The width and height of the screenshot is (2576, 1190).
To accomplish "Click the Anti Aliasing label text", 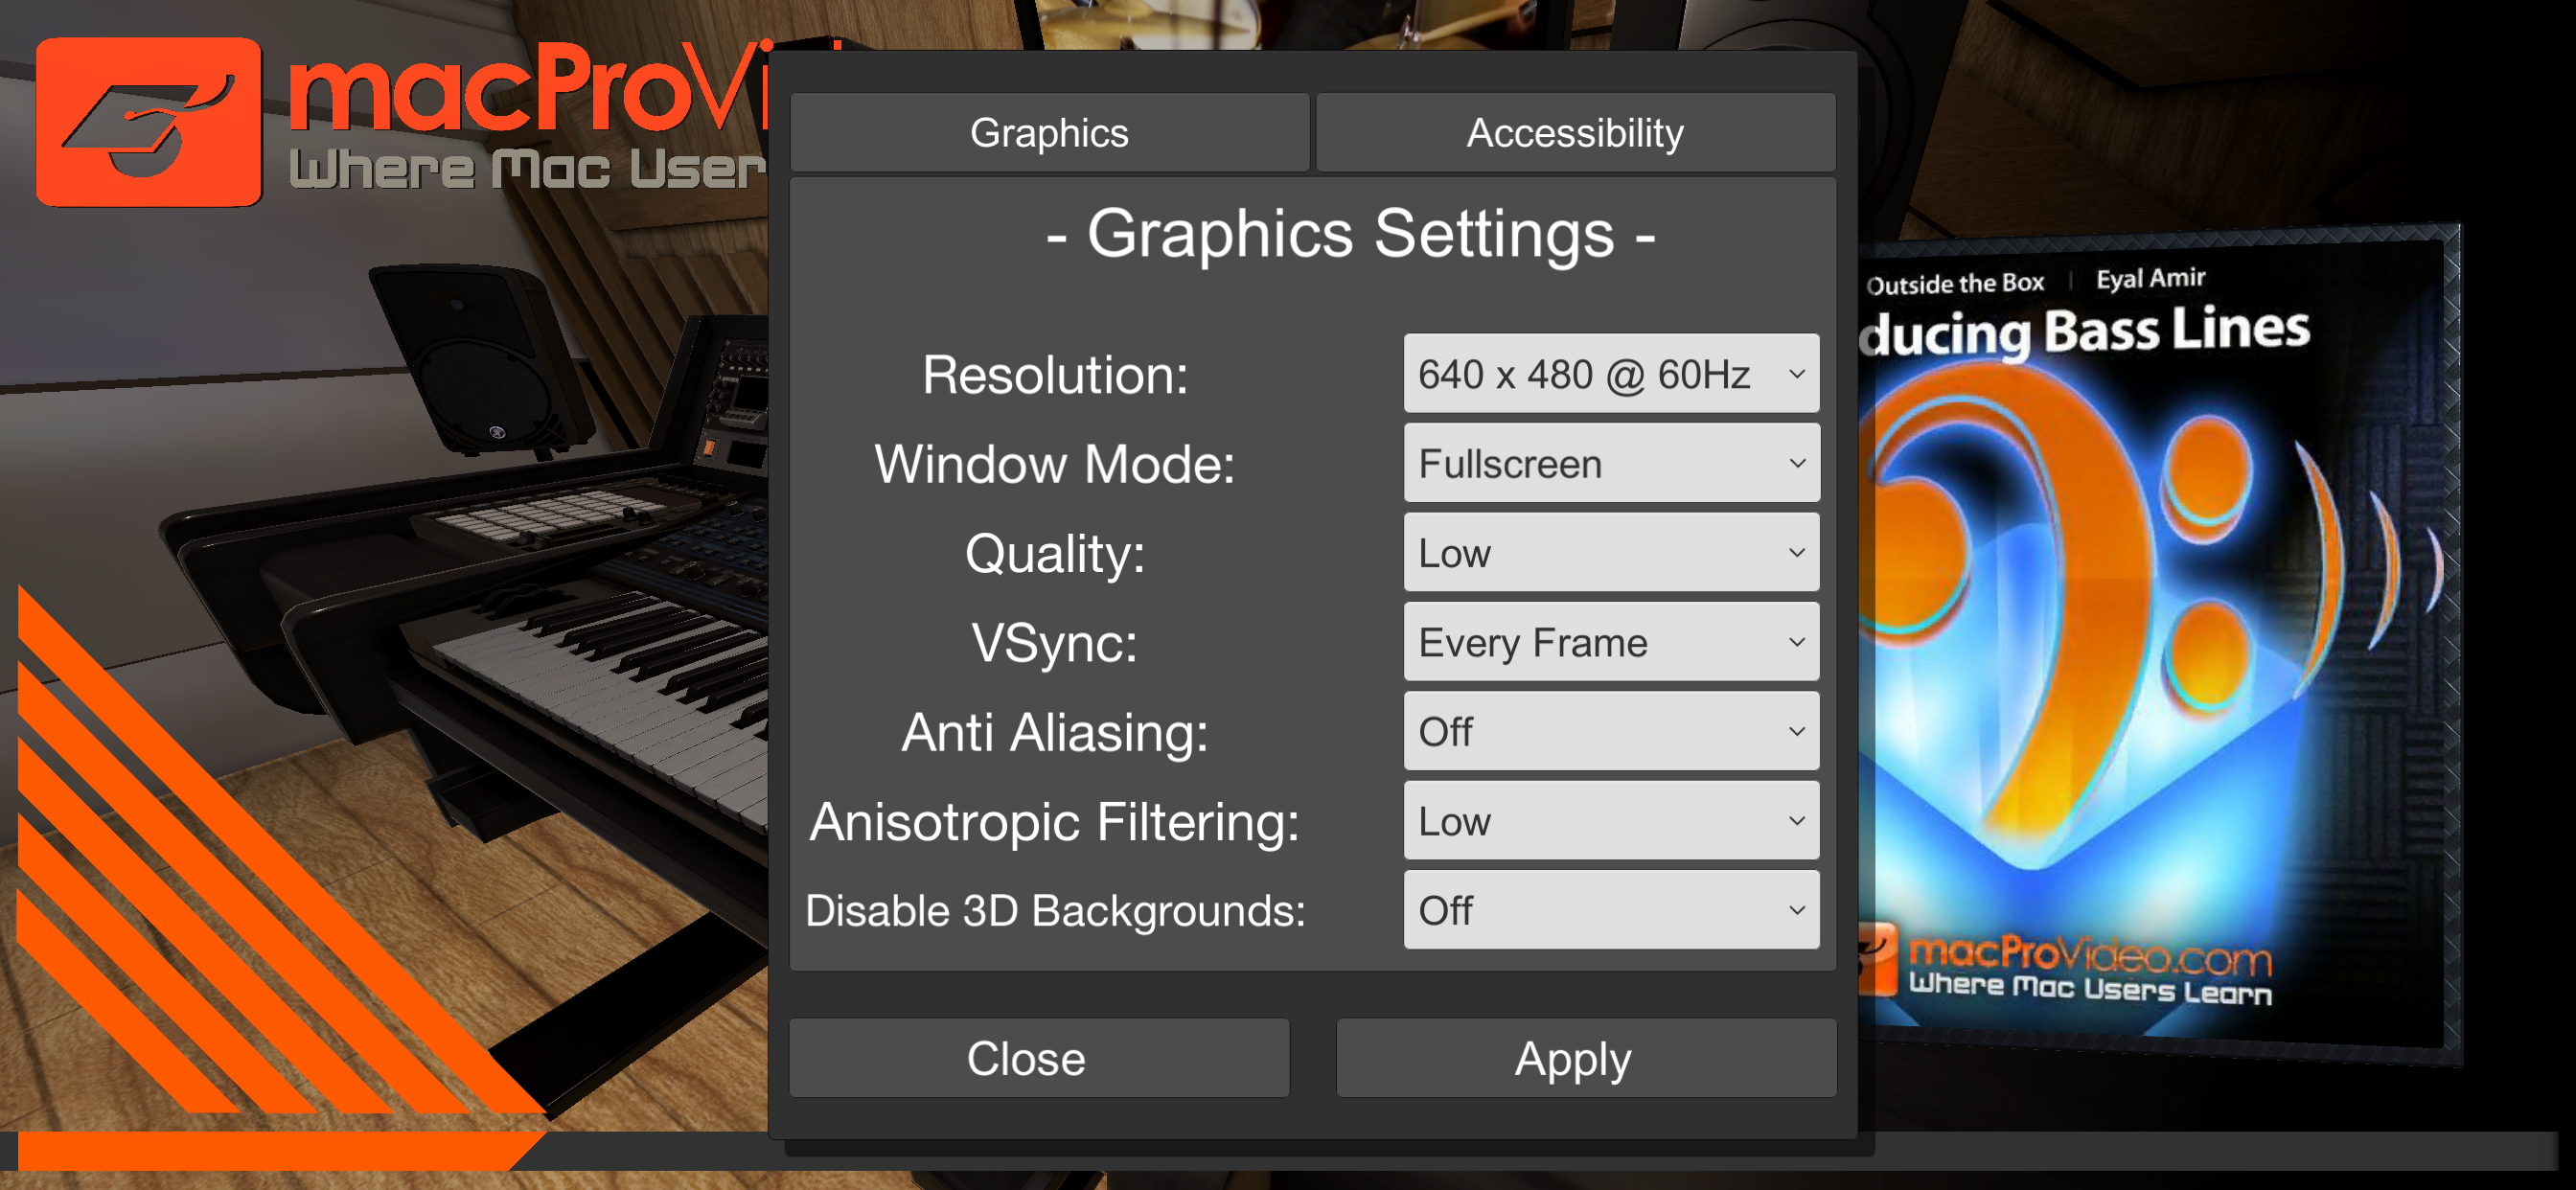I will [x=1055, y=732].
